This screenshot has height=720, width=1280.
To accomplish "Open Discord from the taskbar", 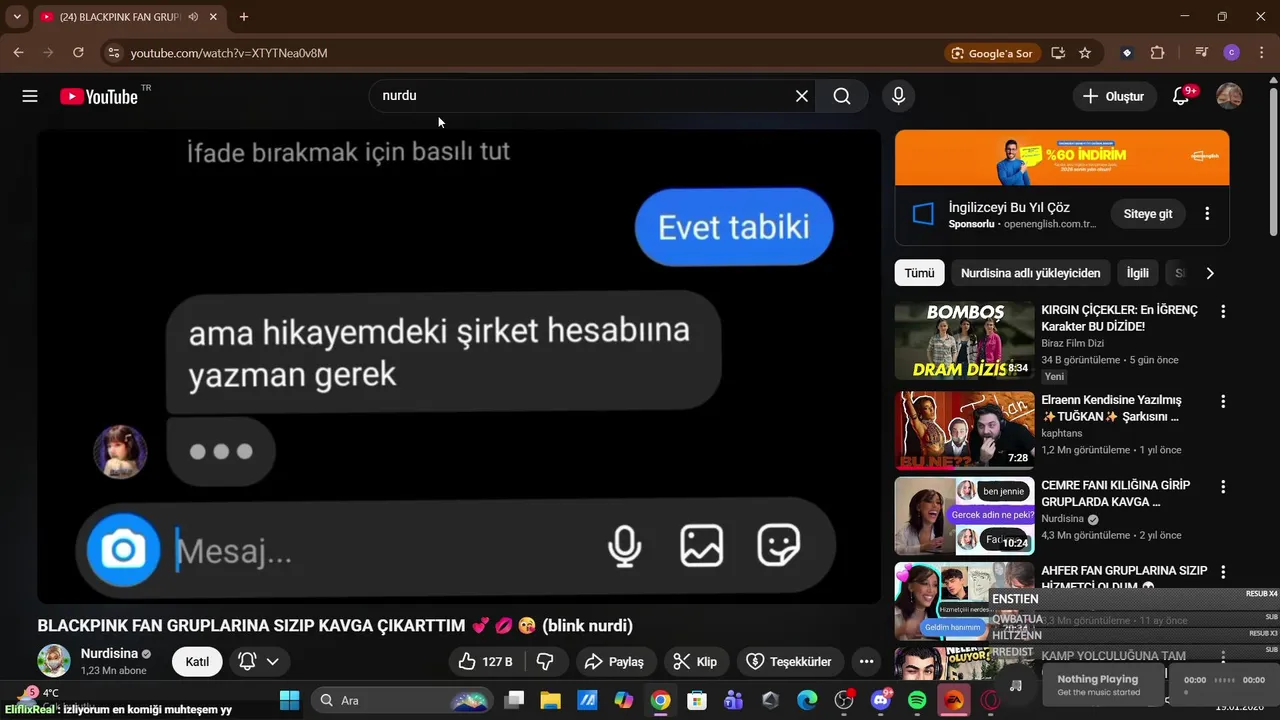I will (x=881, y=700).
